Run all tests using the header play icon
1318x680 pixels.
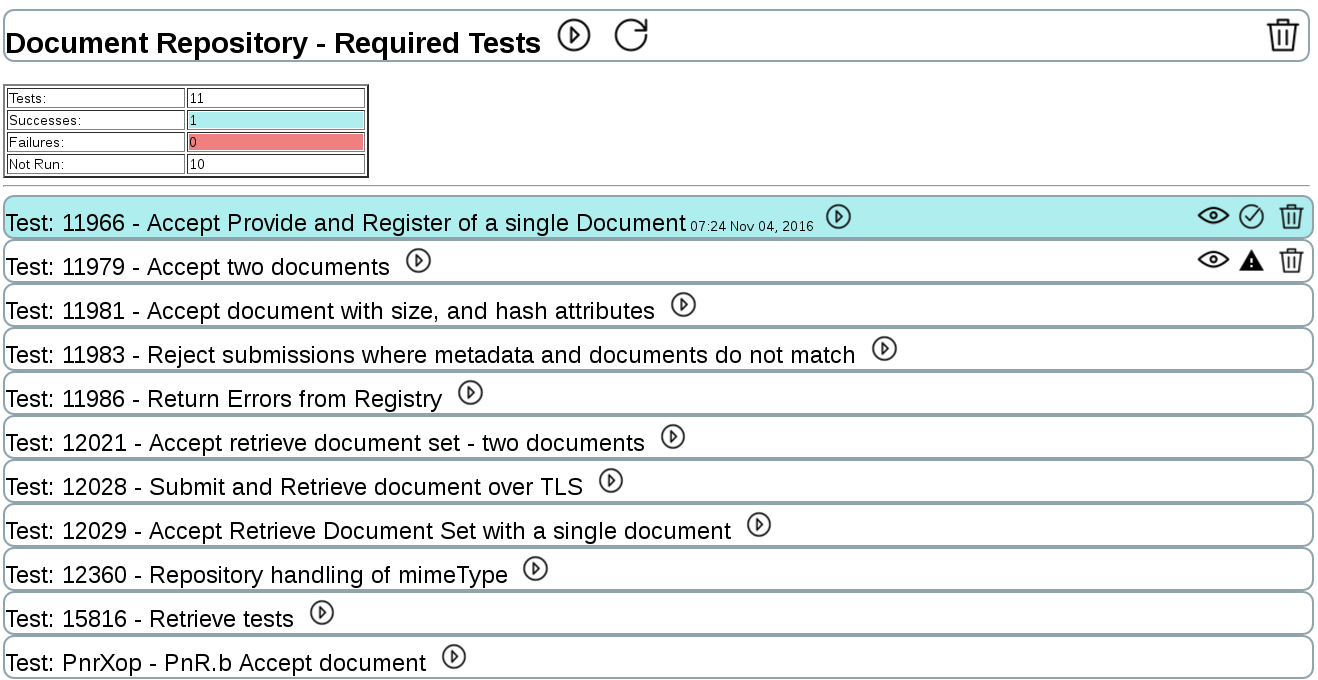tap(574, 35)
